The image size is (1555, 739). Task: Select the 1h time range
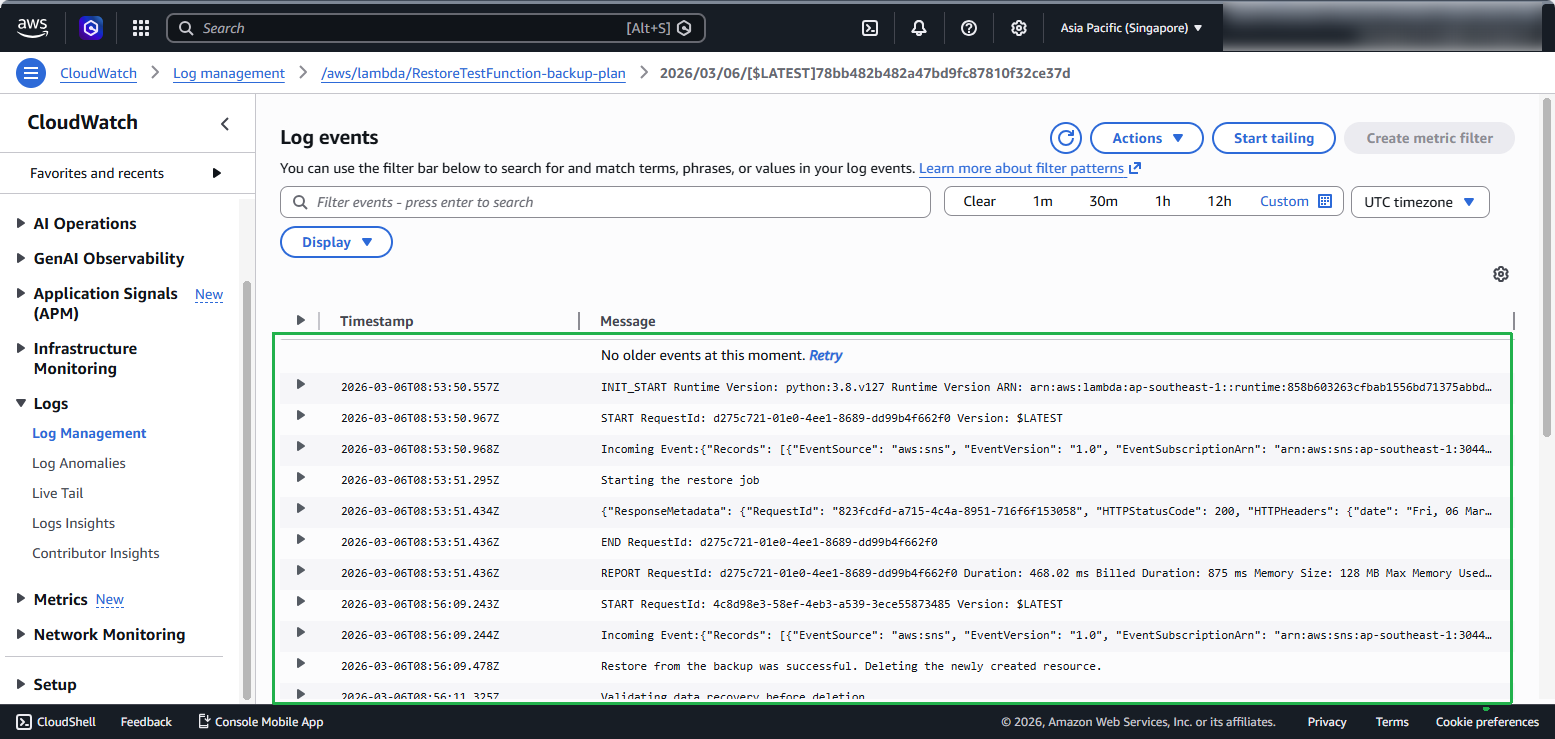point(1163,201)
